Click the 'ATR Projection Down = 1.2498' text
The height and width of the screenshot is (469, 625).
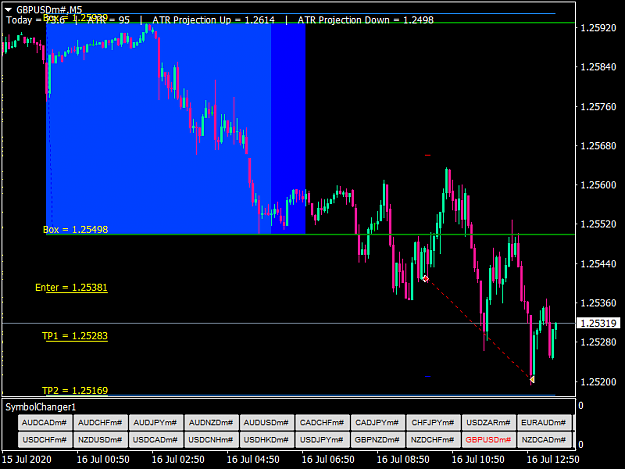[366, 20]
